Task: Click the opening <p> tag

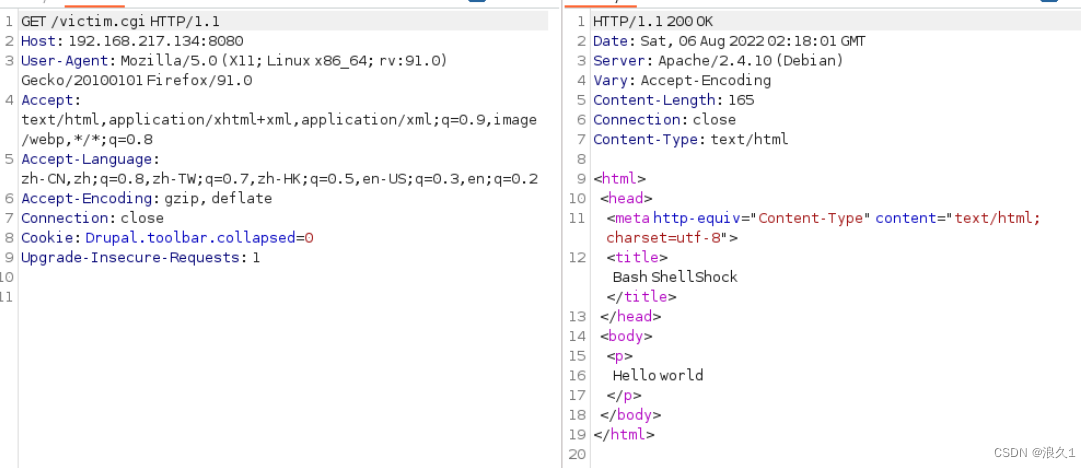Action: (620, 355)
